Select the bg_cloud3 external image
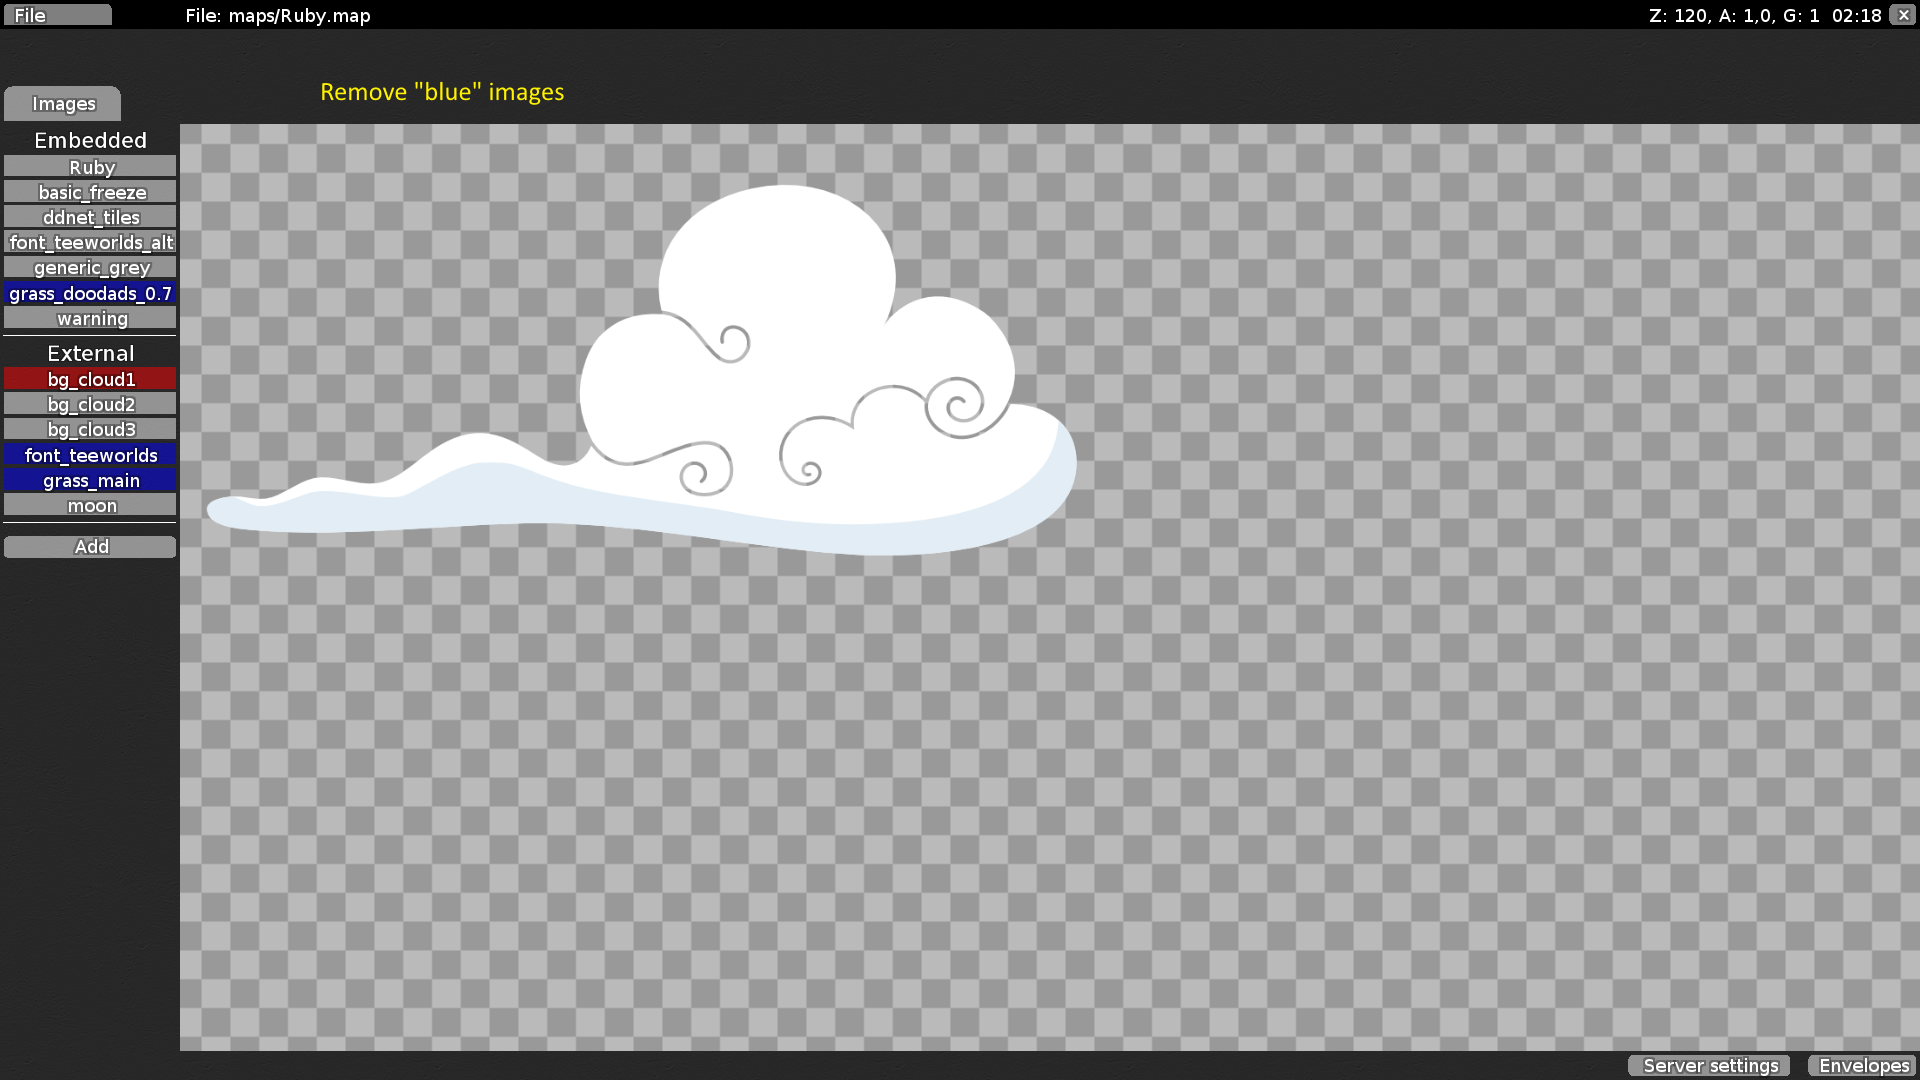 [x=90, y=429]
